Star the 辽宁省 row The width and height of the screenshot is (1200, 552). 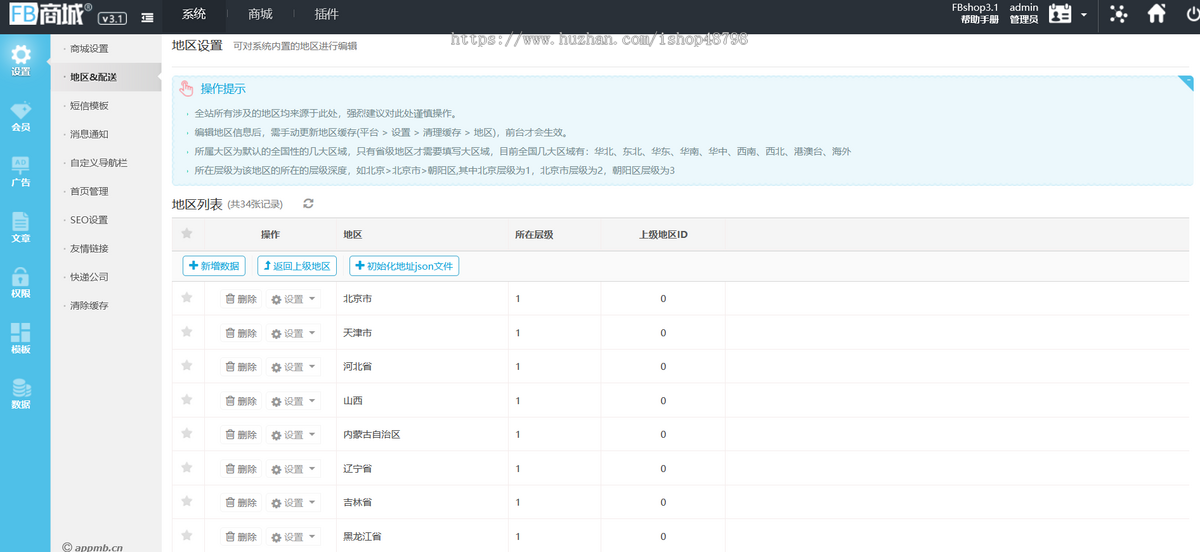click(x=186, y=468)
